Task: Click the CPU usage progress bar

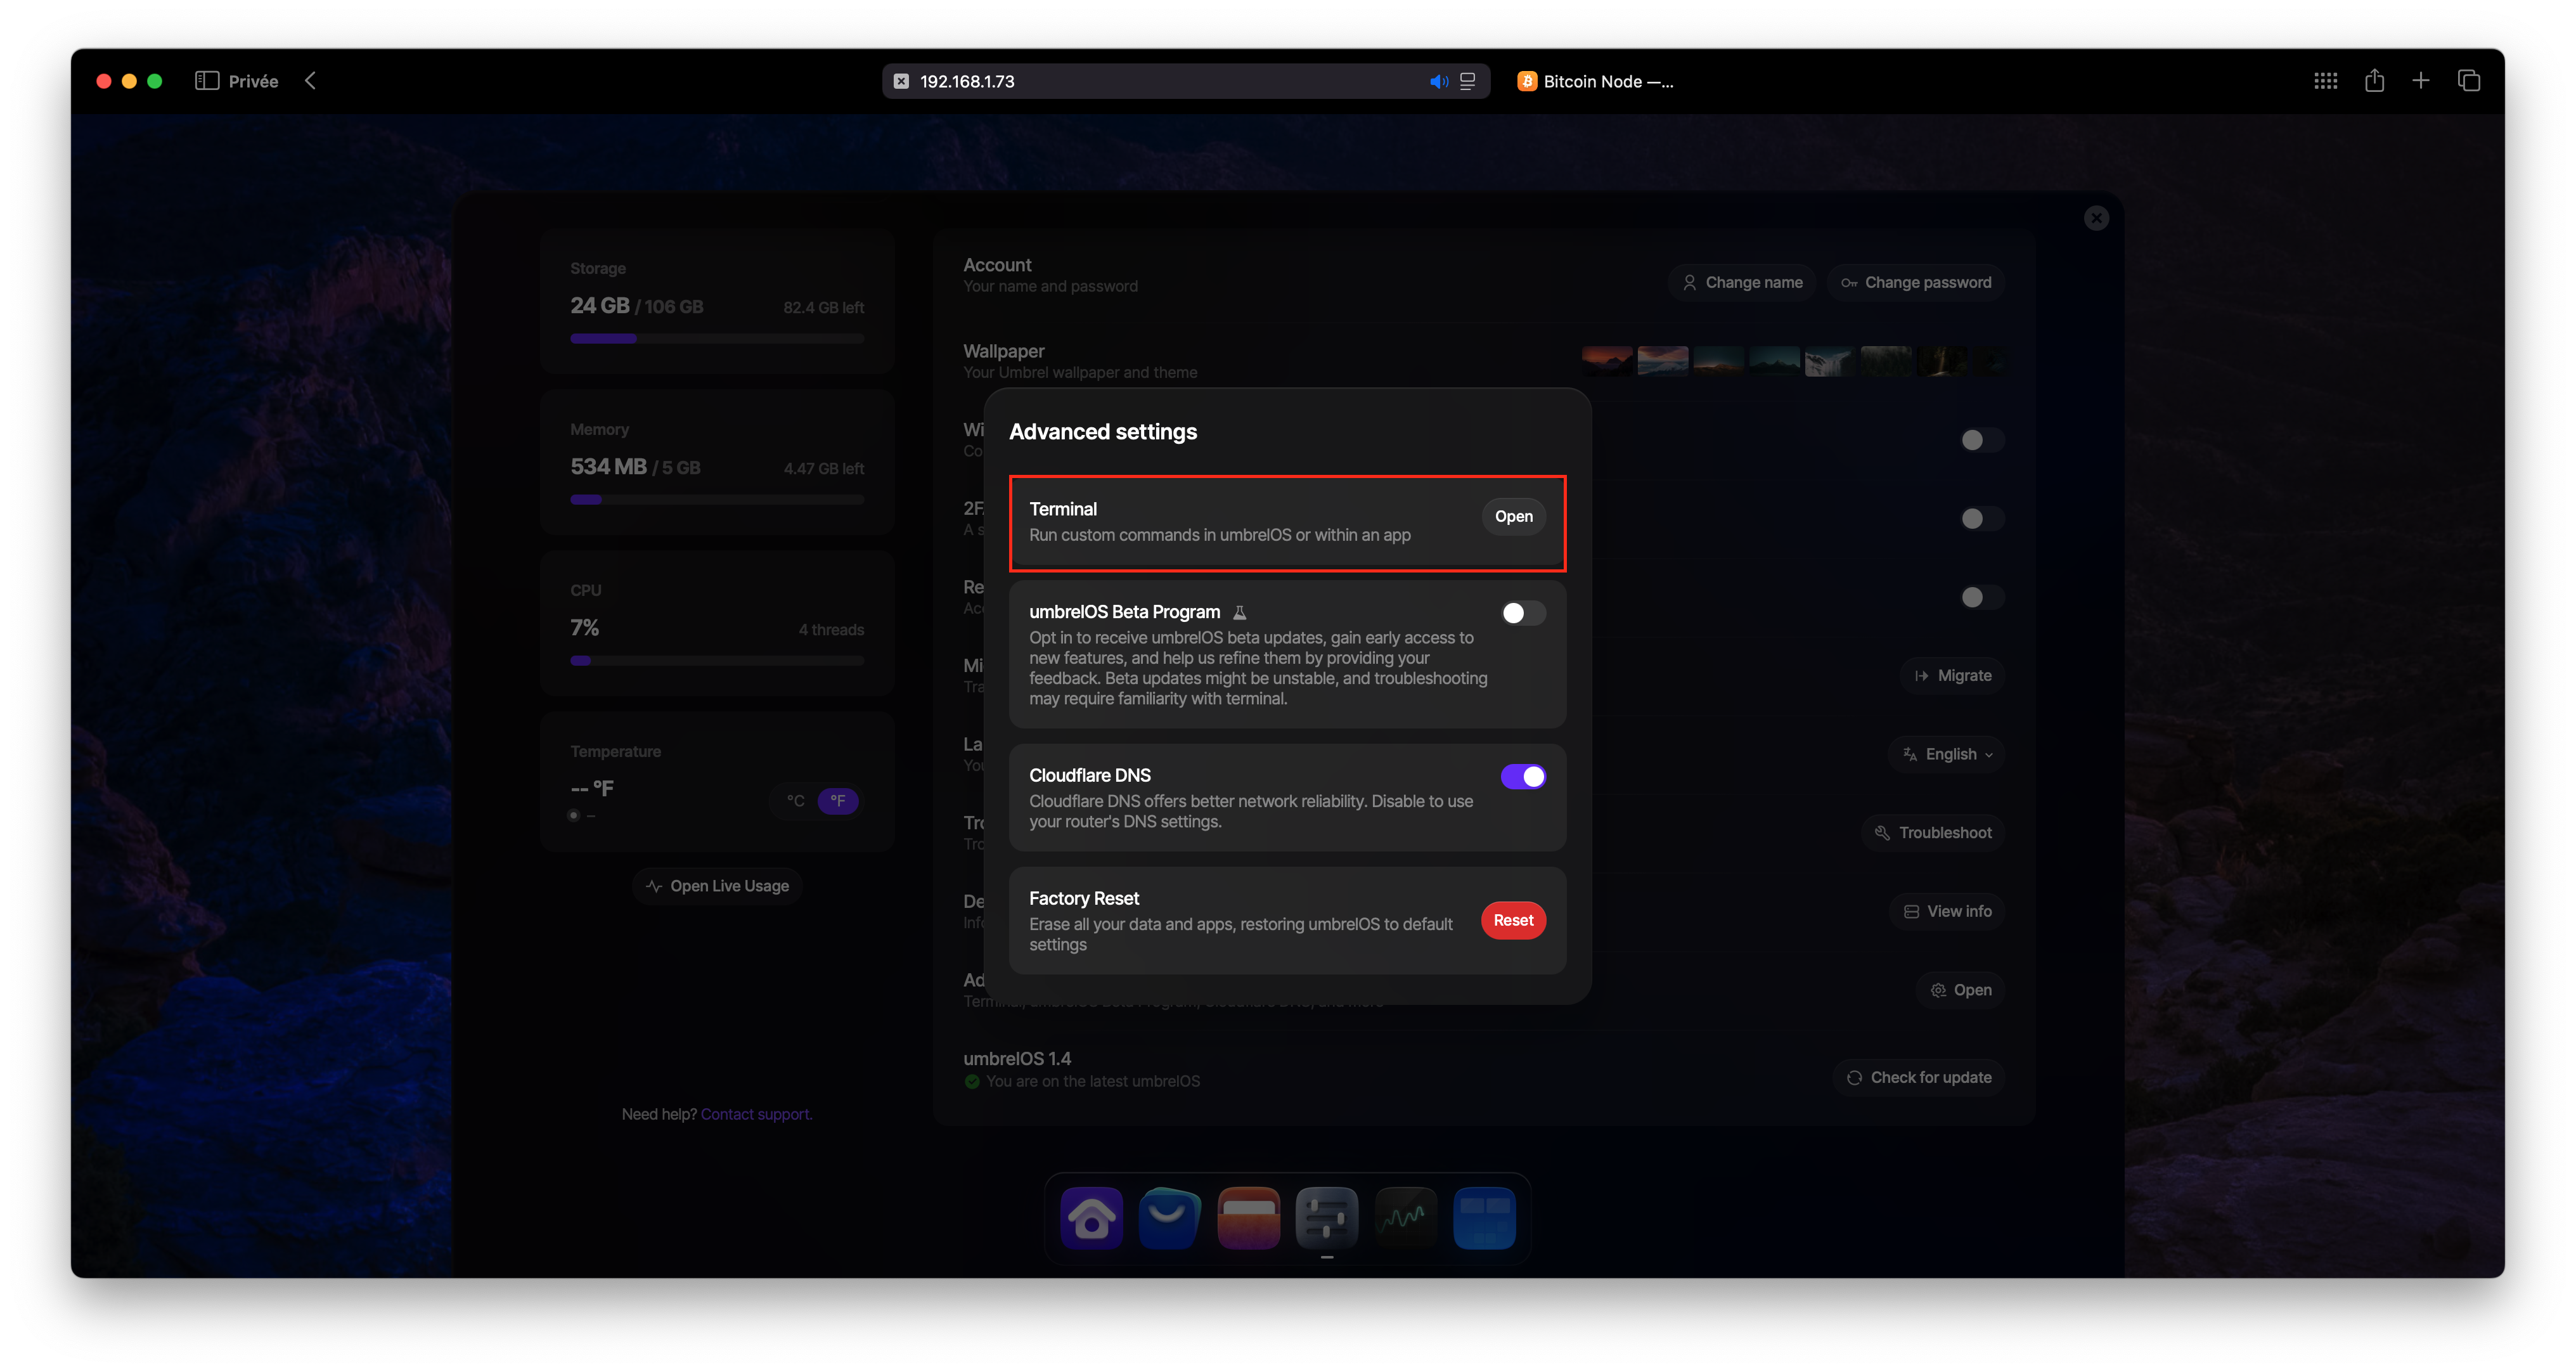Action: [717, 661]
